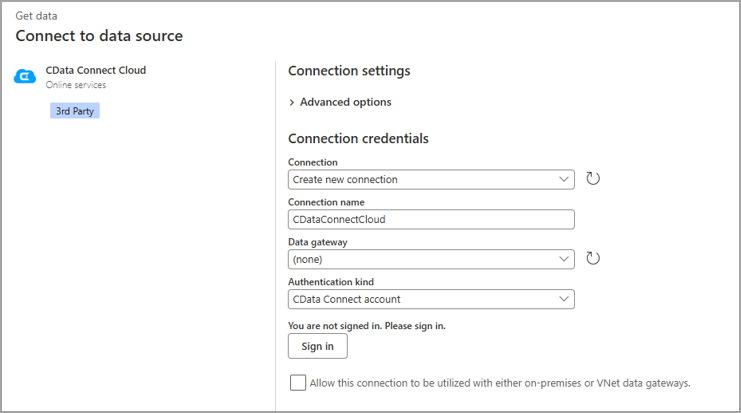741x413 pixels.
Task: Expand Advanced options section
Action: tap(340, 102)
